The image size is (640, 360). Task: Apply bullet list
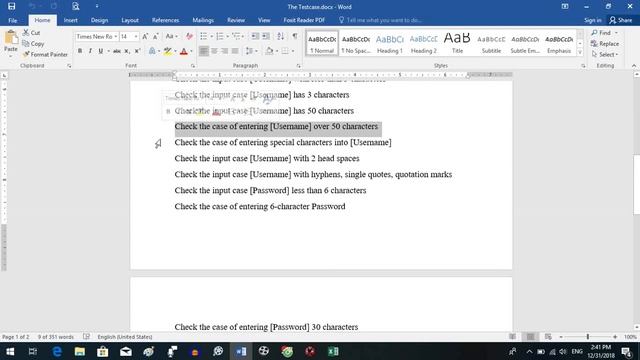click(204, 37)
